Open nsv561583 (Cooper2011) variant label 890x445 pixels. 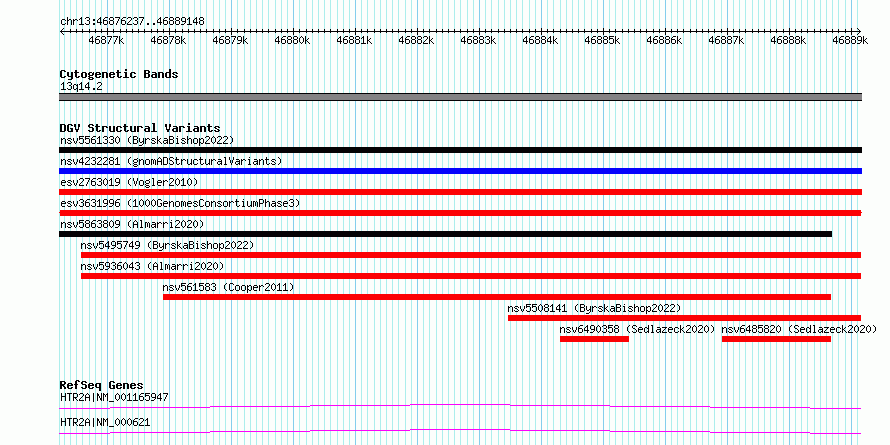[x=229, y=287]
